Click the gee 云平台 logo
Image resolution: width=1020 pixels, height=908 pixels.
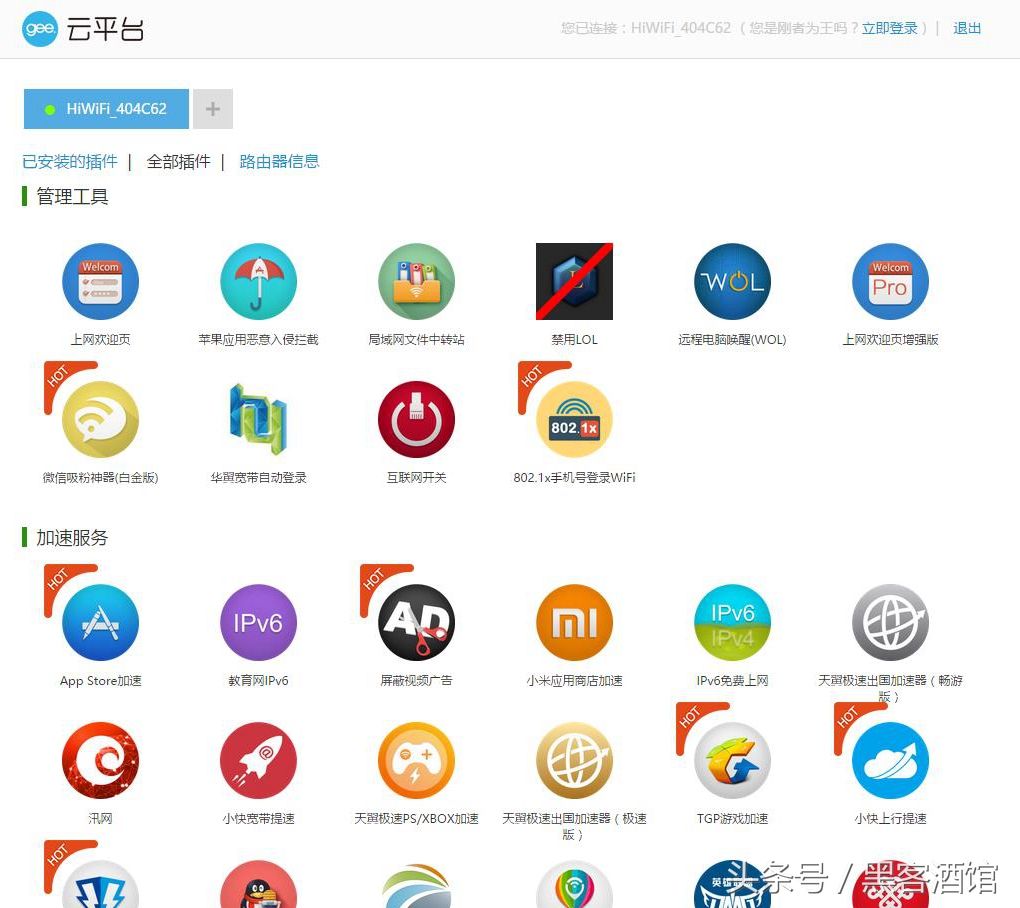click(x=83, y=29)
